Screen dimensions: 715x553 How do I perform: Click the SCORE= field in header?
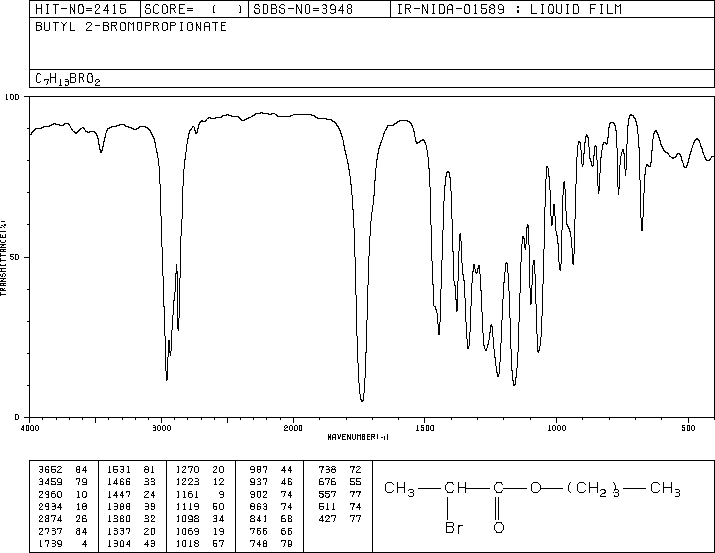coord(193,10)
